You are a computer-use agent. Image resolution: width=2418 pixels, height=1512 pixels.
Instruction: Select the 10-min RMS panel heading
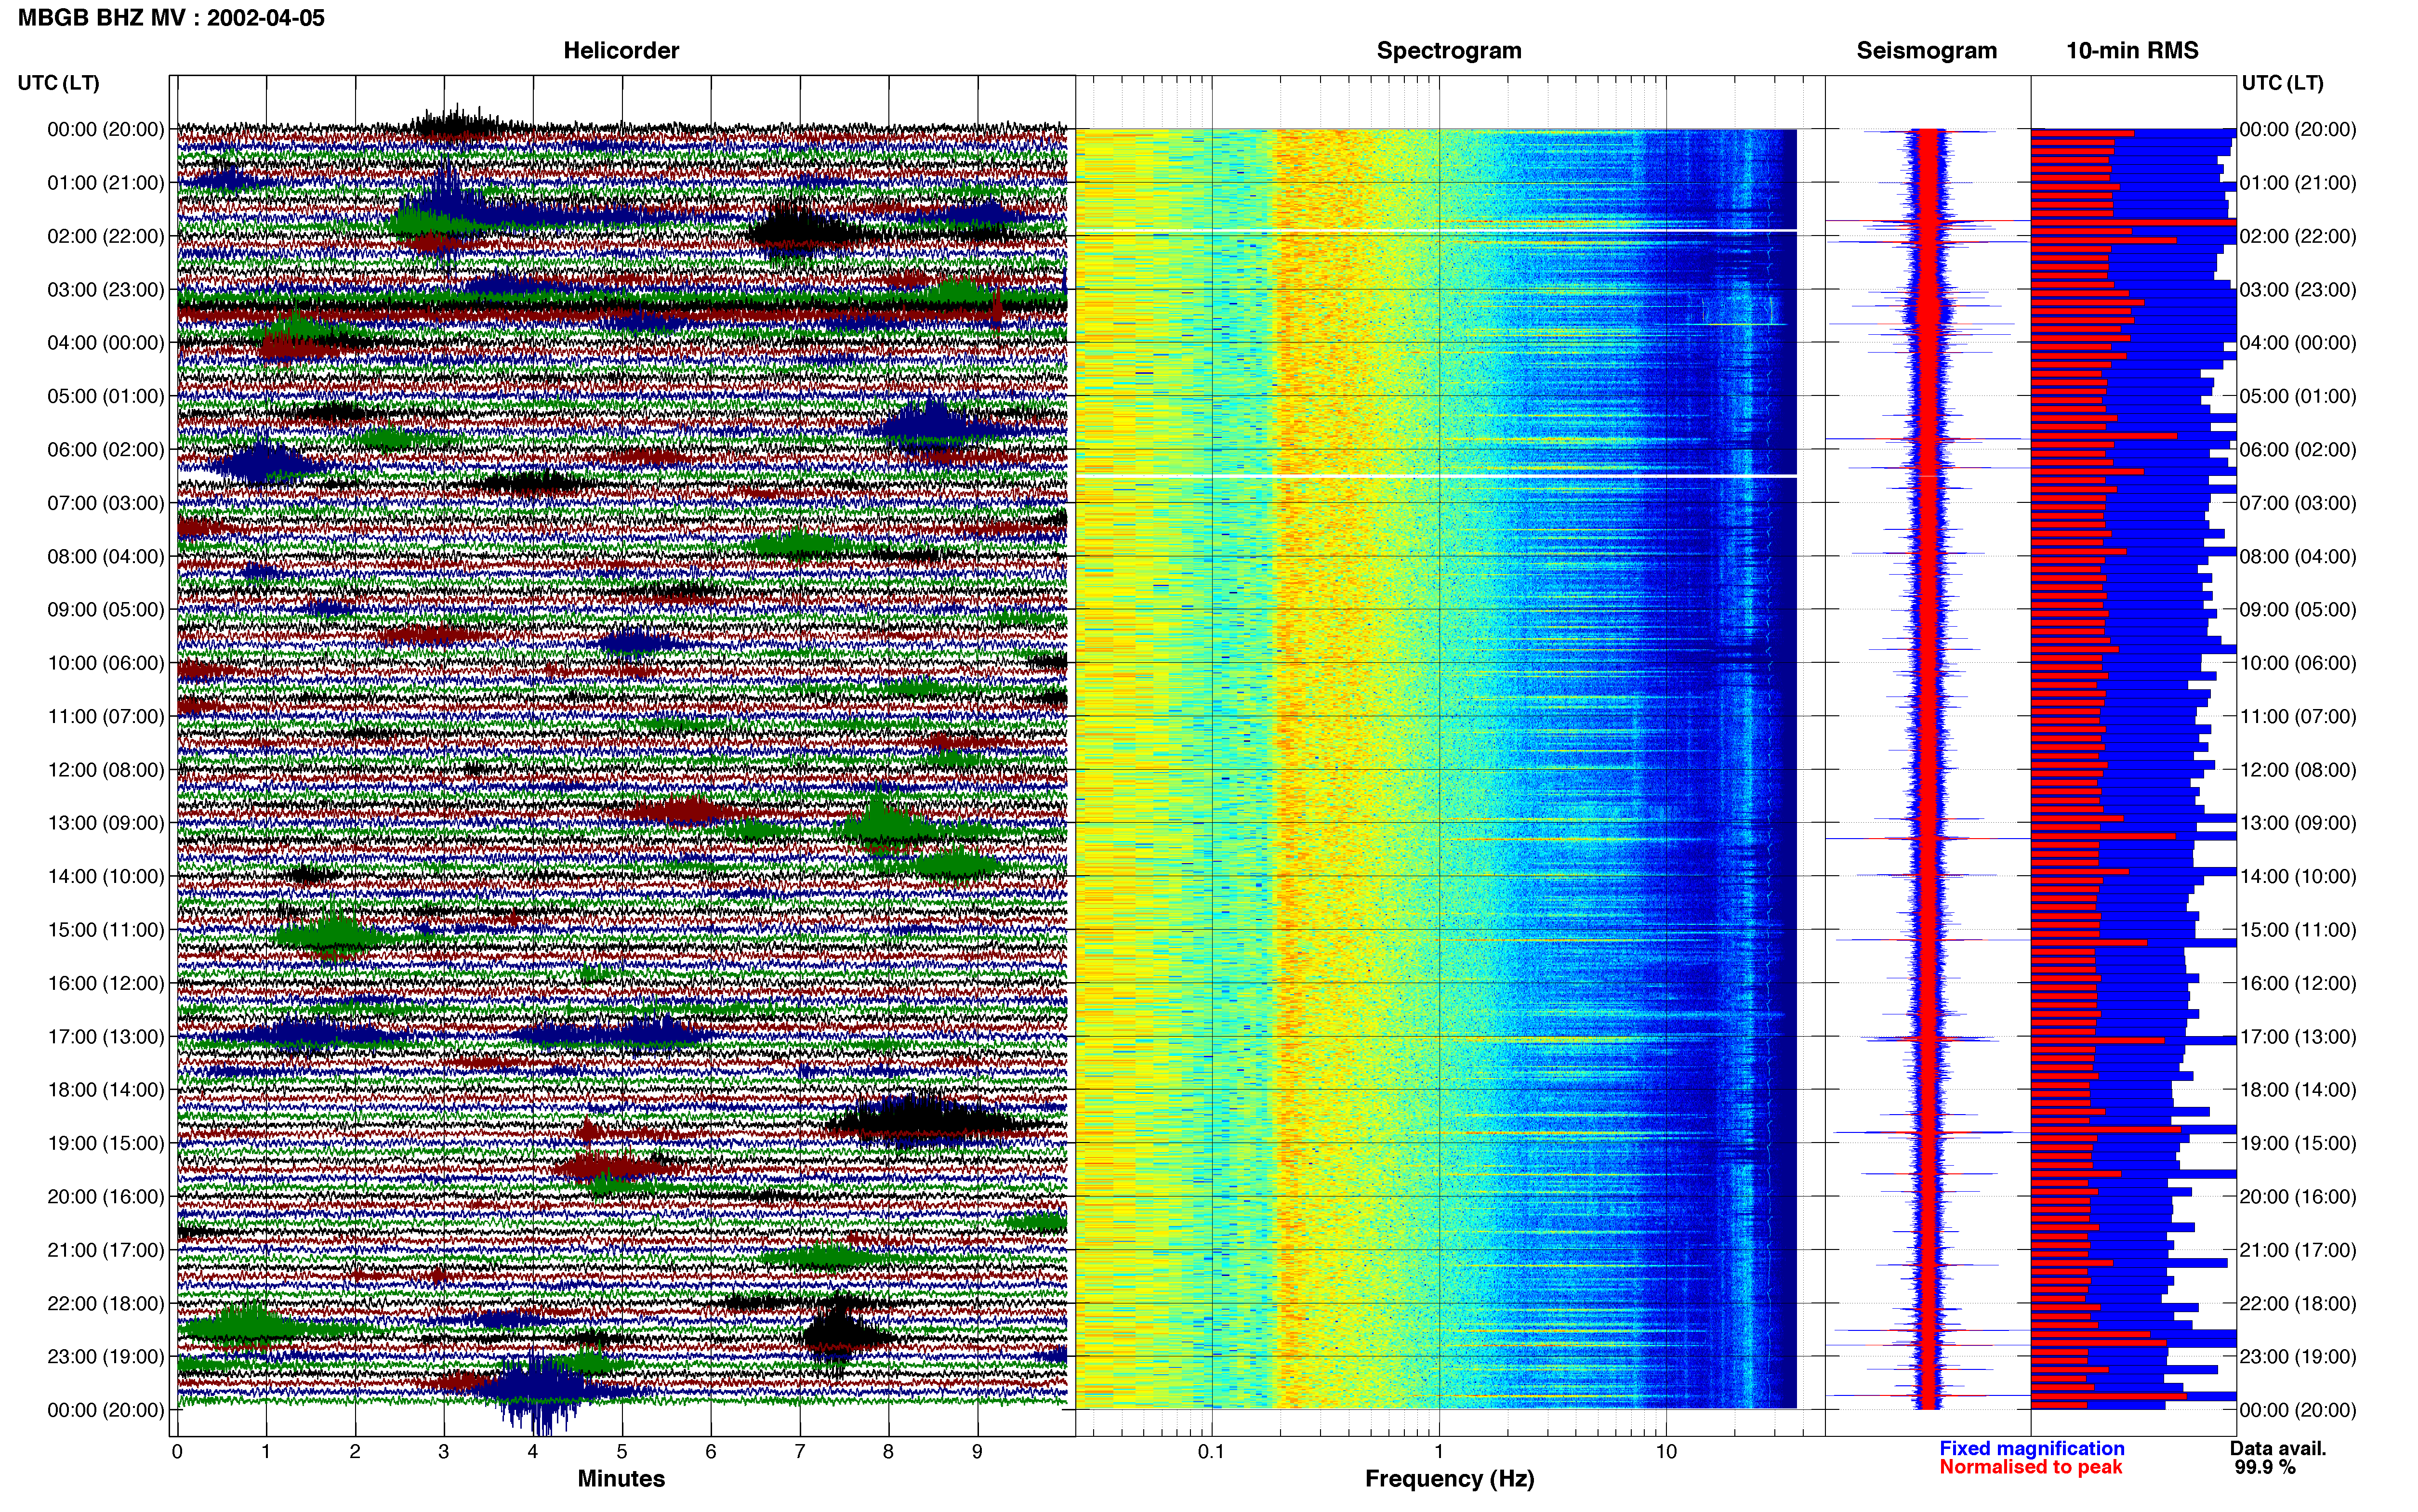point(2132,51)
